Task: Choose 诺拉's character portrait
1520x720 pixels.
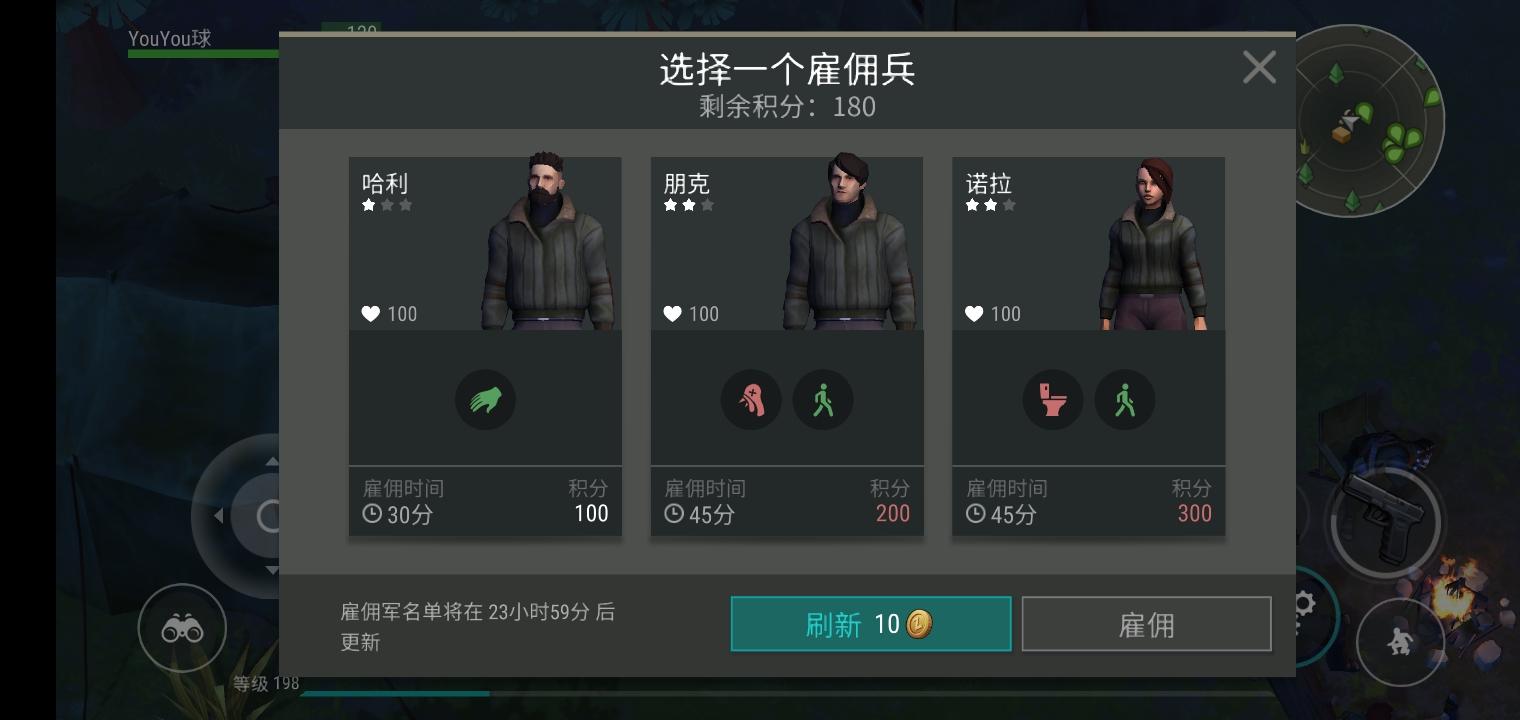Action: pos(1160,243)
